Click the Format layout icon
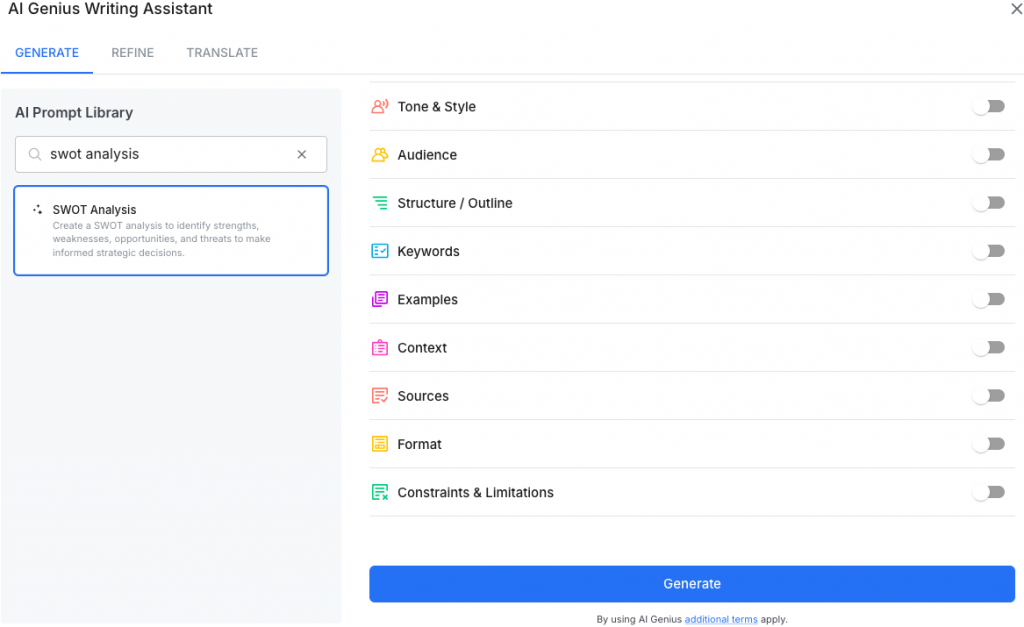Image resolution: width=1024 pixels, height=627 pixels. tap(379, 444)
